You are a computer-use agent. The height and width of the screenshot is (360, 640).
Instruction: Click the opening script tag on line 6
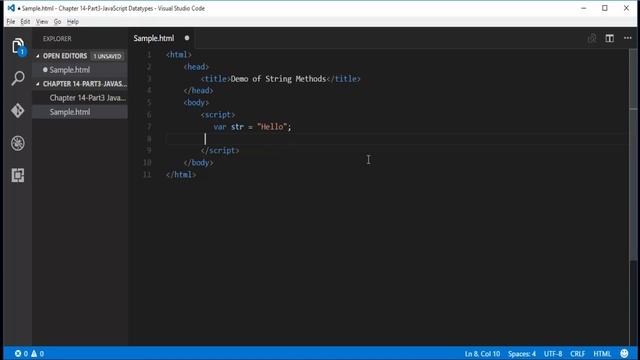218,115
